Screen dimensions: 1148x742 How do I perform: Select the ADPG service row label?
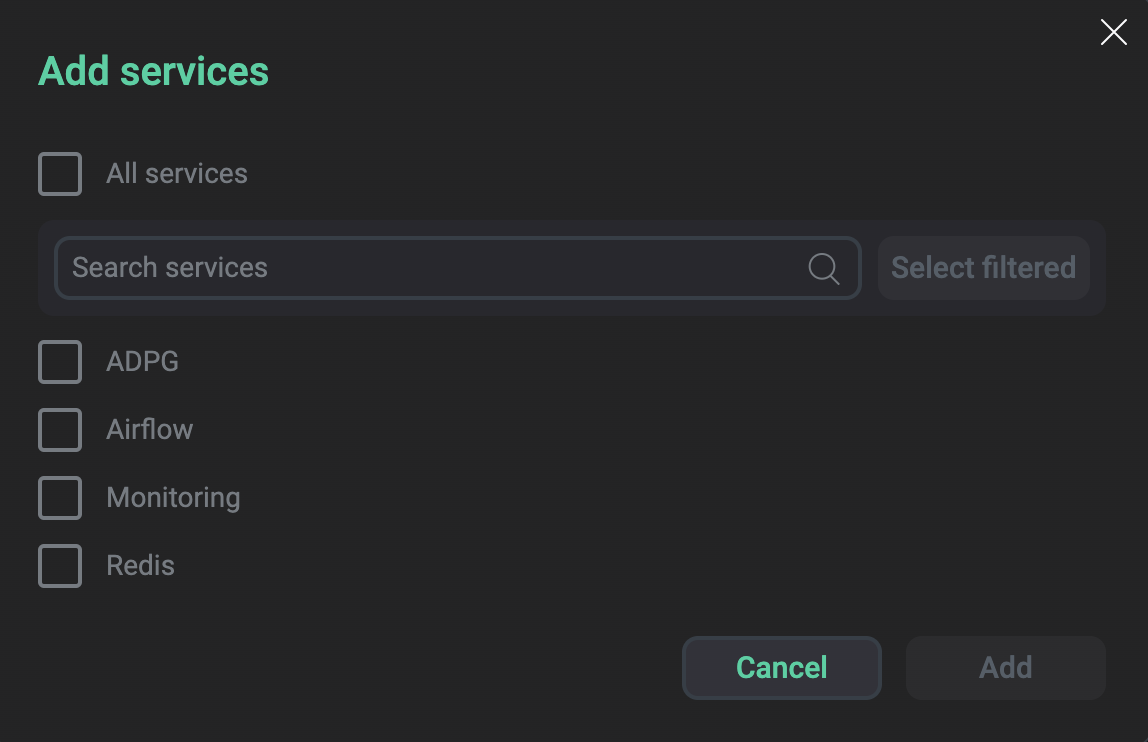click(x=141, y=362)
